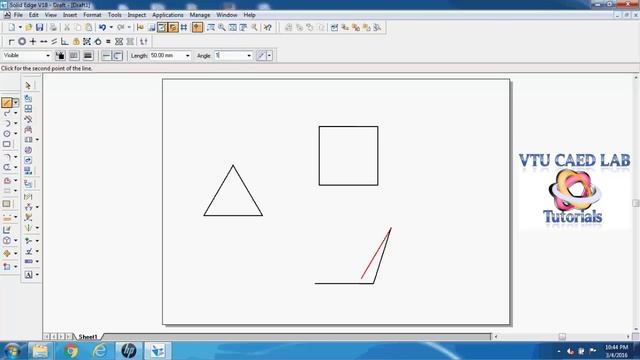Apply the Concentric relationship circle icon

(22, 41)
